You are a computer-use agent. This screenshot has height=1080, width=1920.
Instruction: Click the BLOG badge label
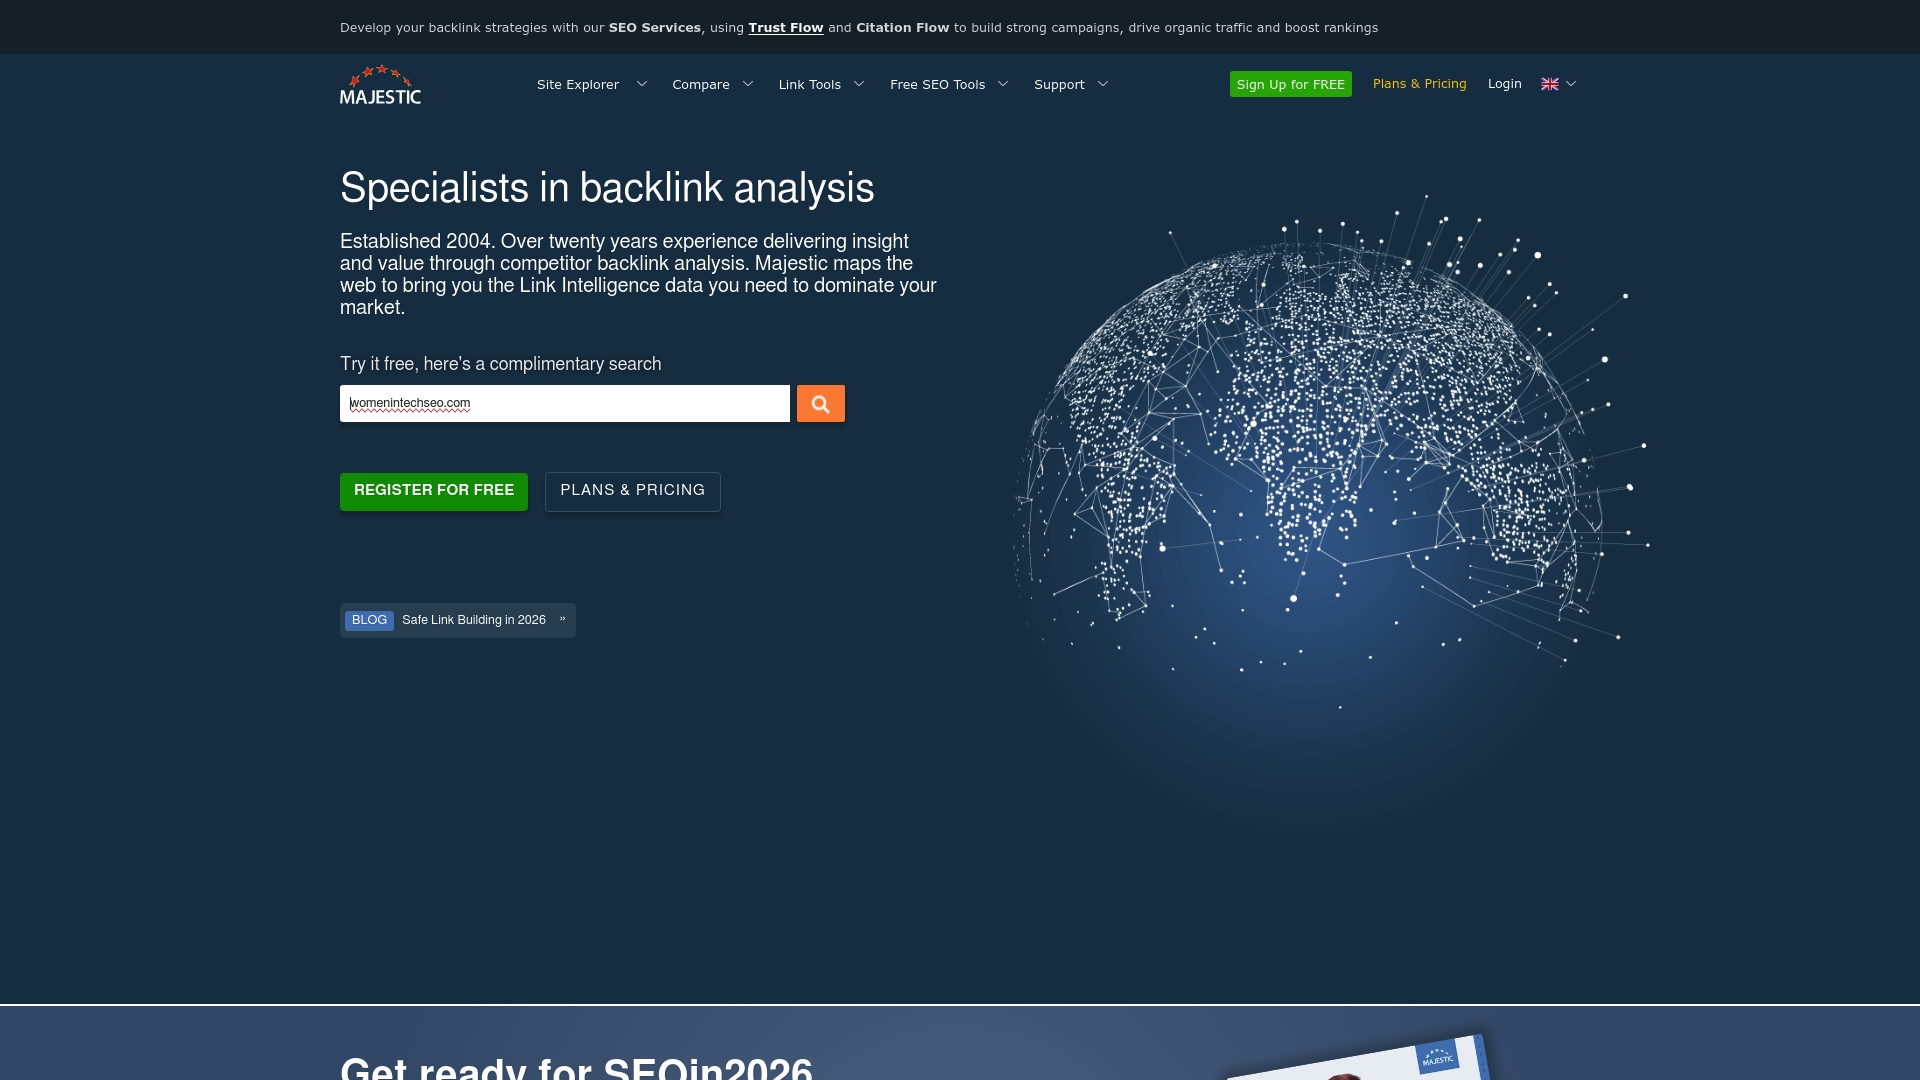369,620
